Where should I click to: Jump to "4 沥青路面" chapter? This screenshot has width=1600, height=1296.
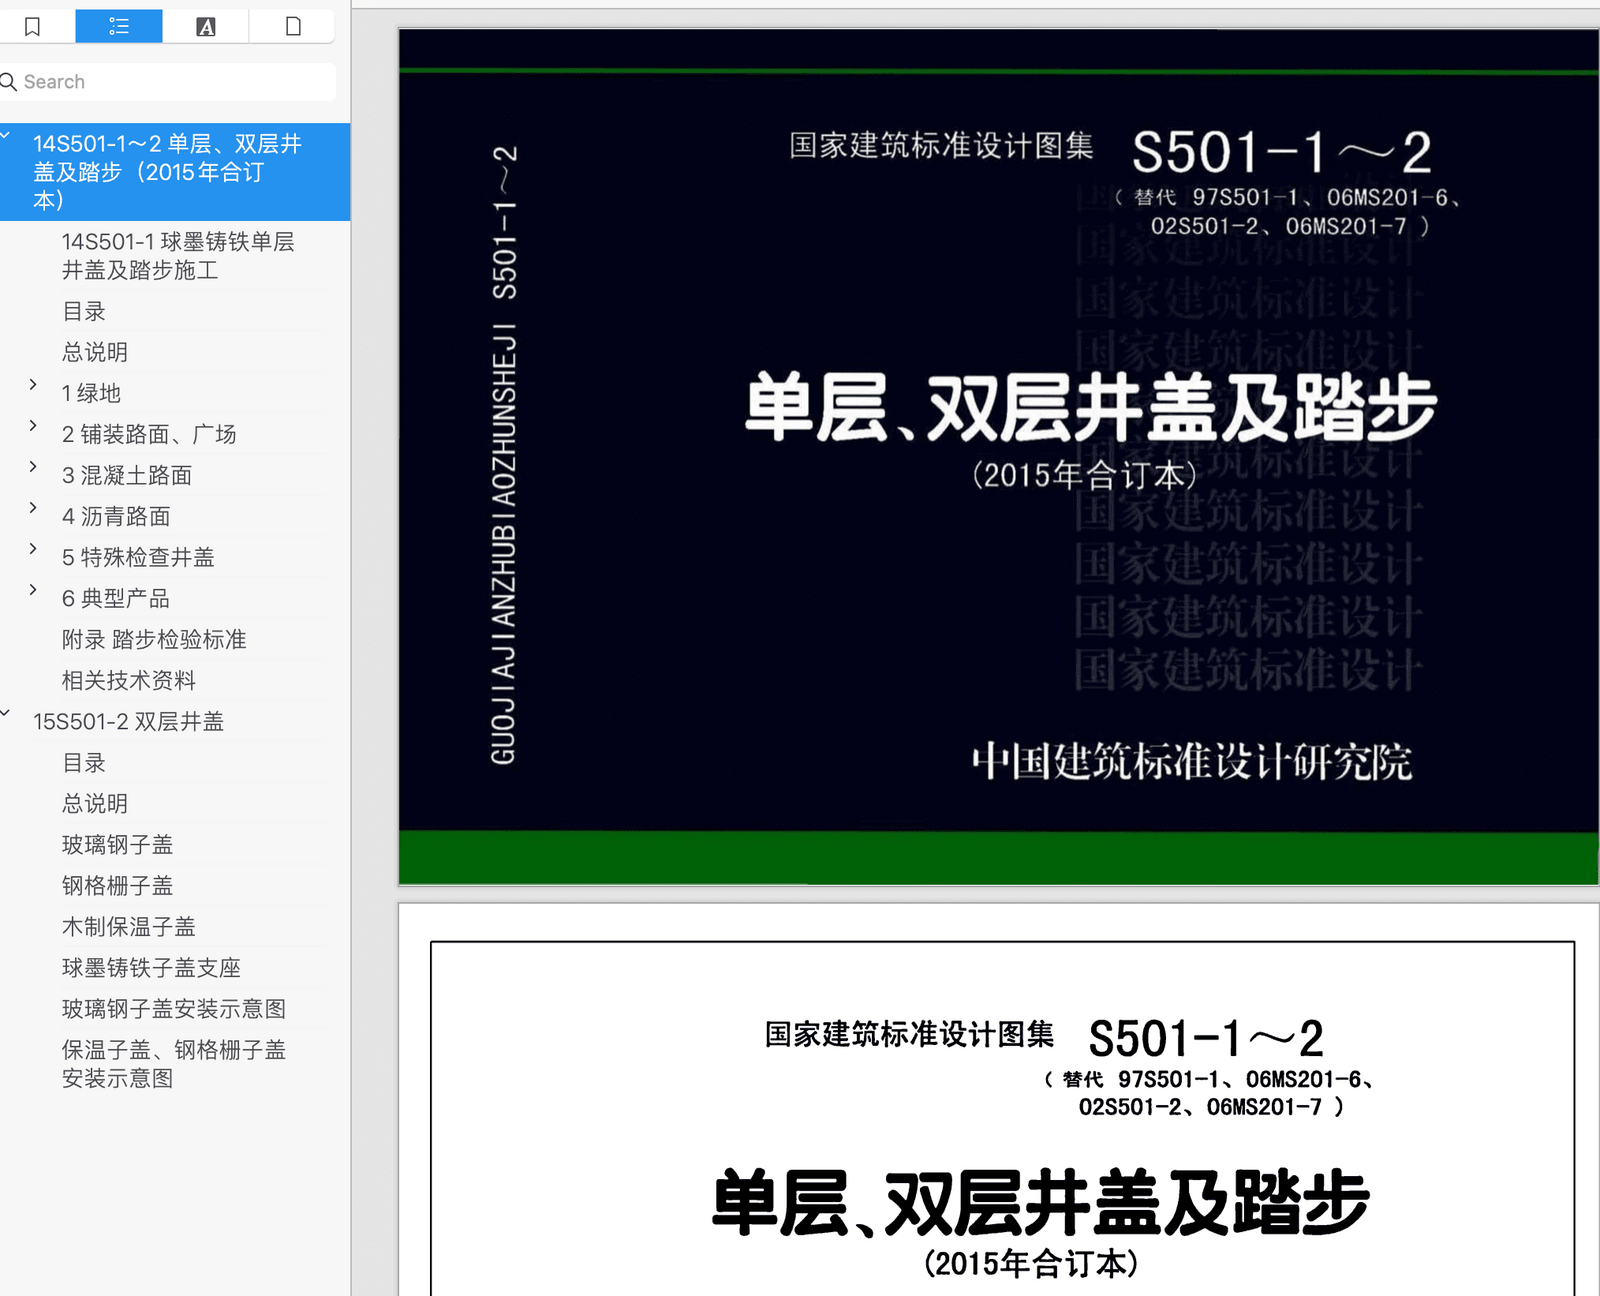pyautogui.click(x=116, y=517)
